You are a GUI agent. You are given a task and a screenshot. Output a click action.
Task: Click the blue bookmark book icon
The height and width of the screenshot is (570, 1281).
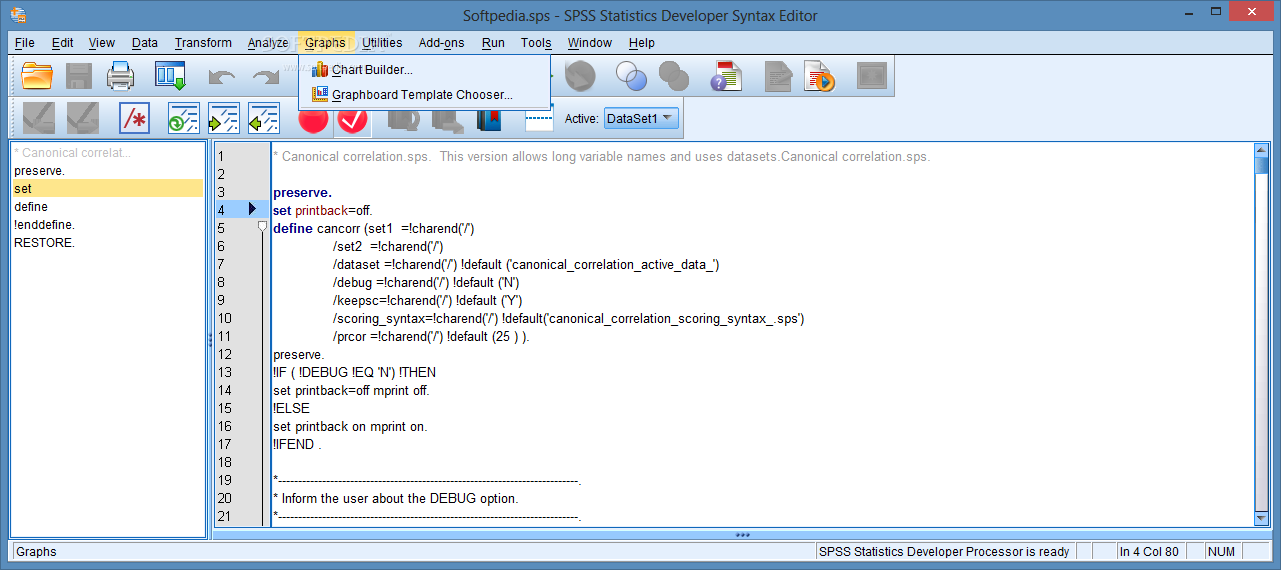click(489, 119)
